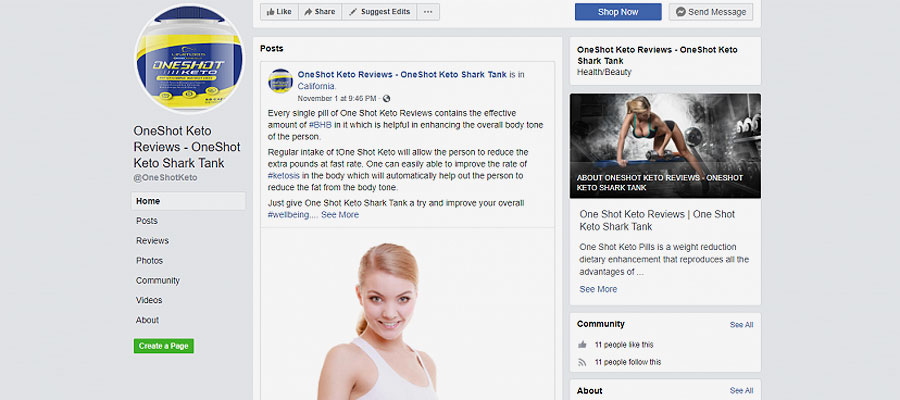
Task: Open Reviews in the sidebar
Action: click(x=152, y=240)
